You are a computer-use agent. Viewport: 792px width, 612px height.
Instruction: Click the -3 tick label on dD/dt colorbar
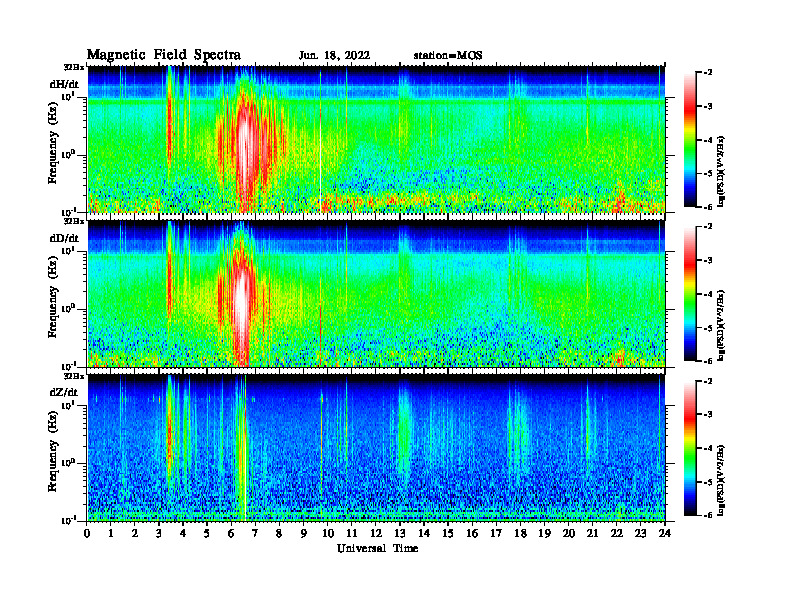coord(708,261)
